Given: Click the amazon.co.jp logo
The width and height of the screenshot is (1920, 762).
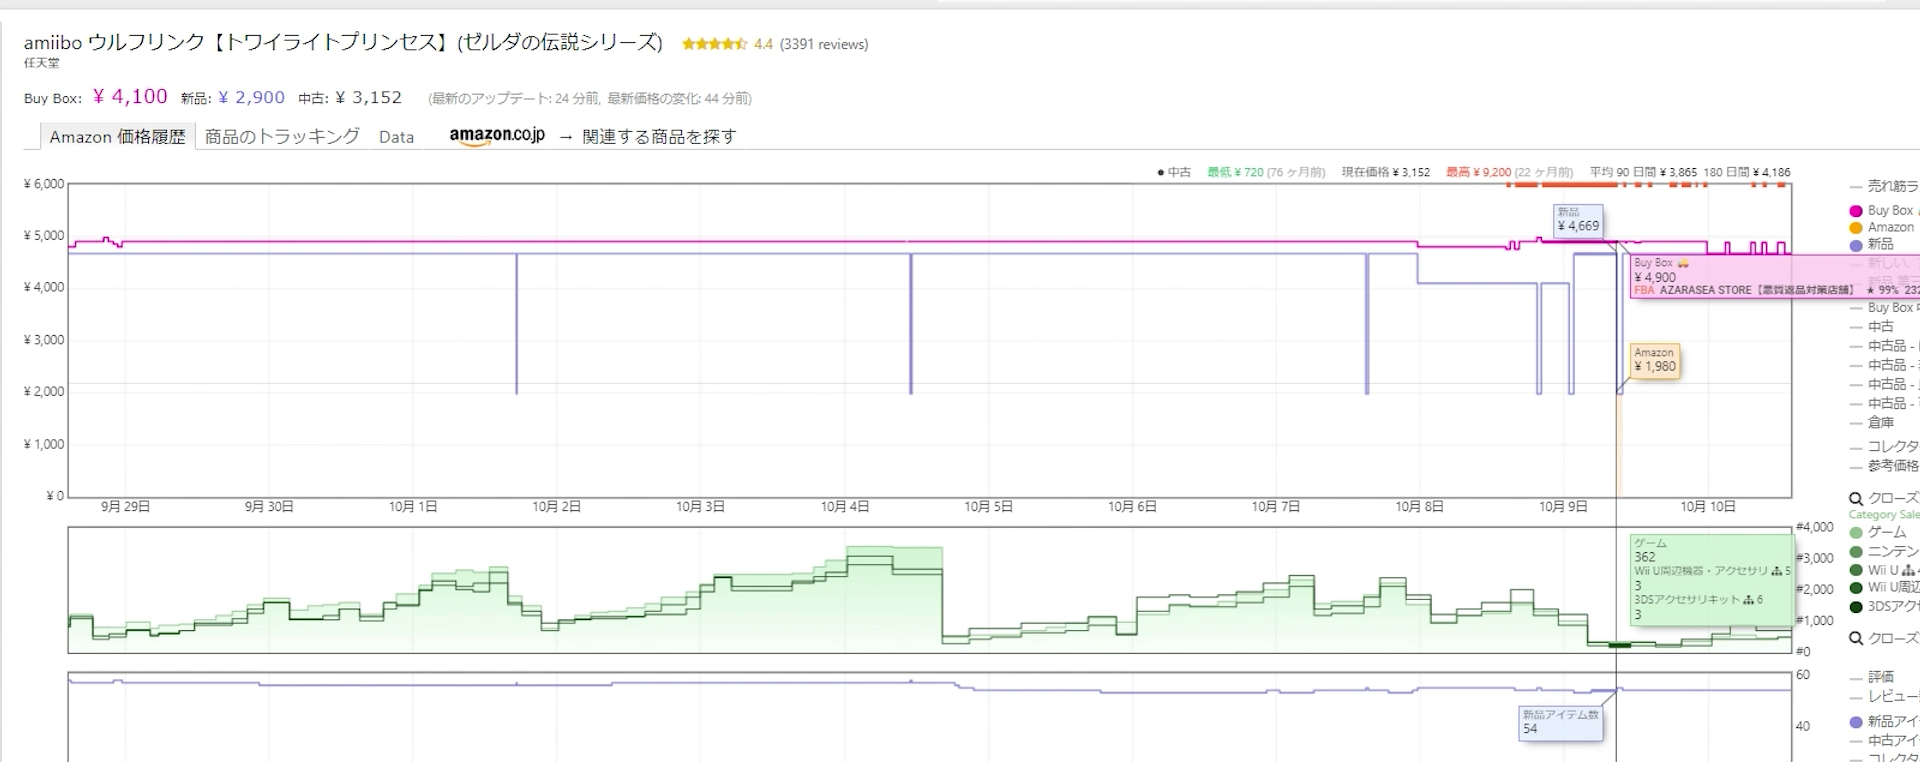Looking at the screenshot, I should coord(497,136).
